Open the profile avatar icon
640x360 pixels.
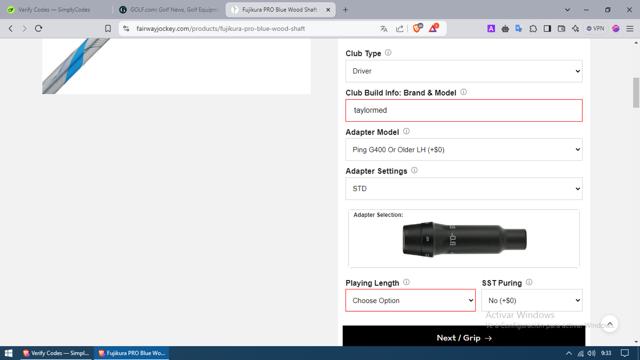[x=616, y=29]
